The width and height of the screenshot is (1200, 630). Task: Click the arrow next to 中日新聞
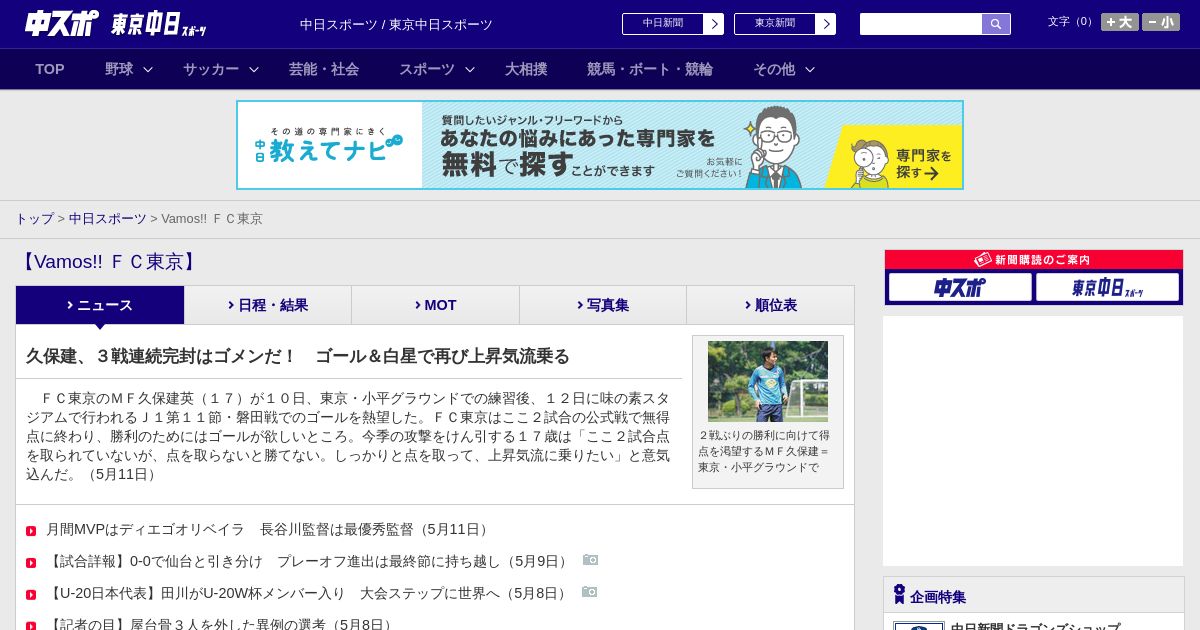[x=714, y=24]
